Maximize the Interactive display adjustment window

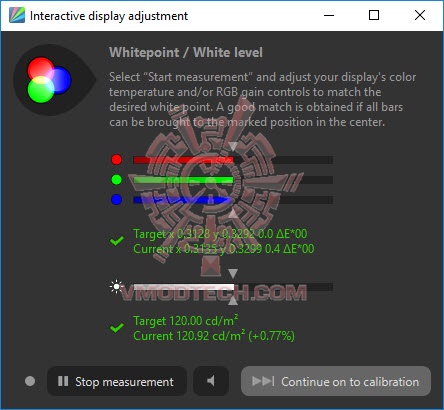click(374, 15)
